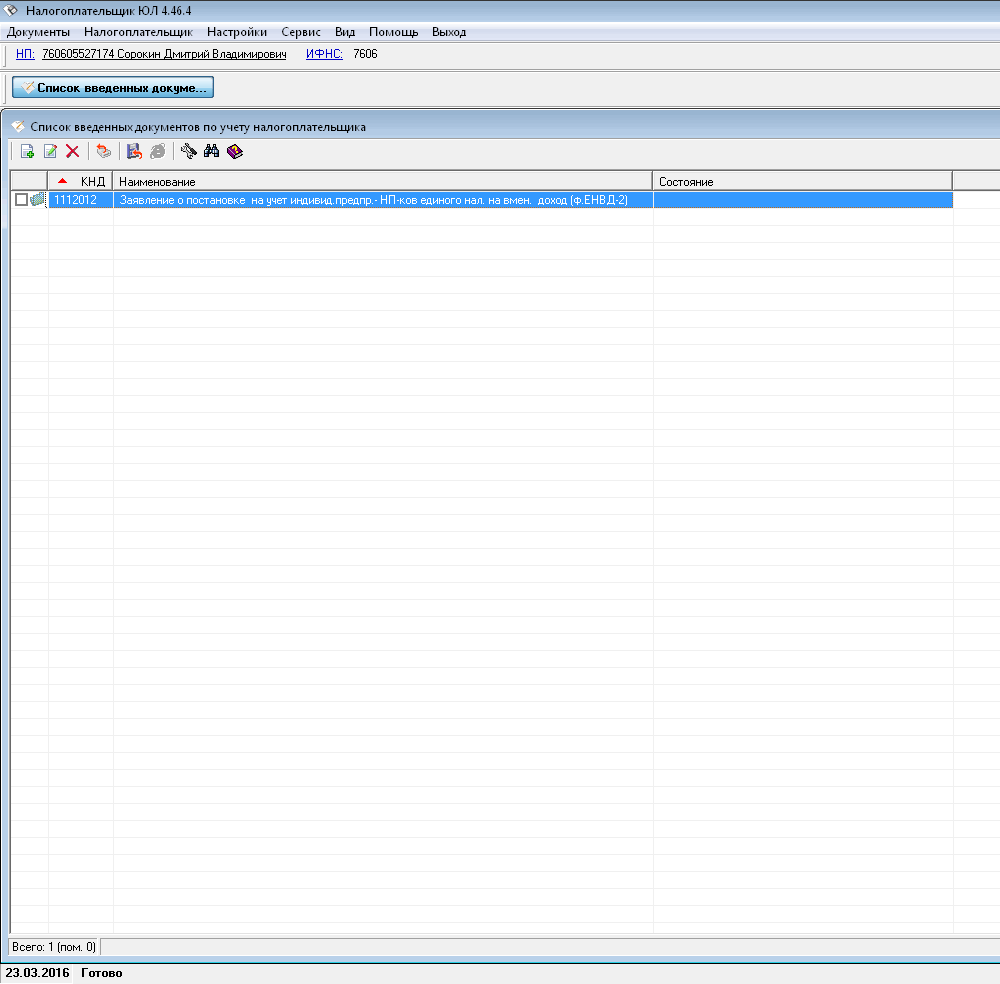This screenshot has height=984, width=1000.
Task: Click the Состояние column header
Action: coord(802,181)
